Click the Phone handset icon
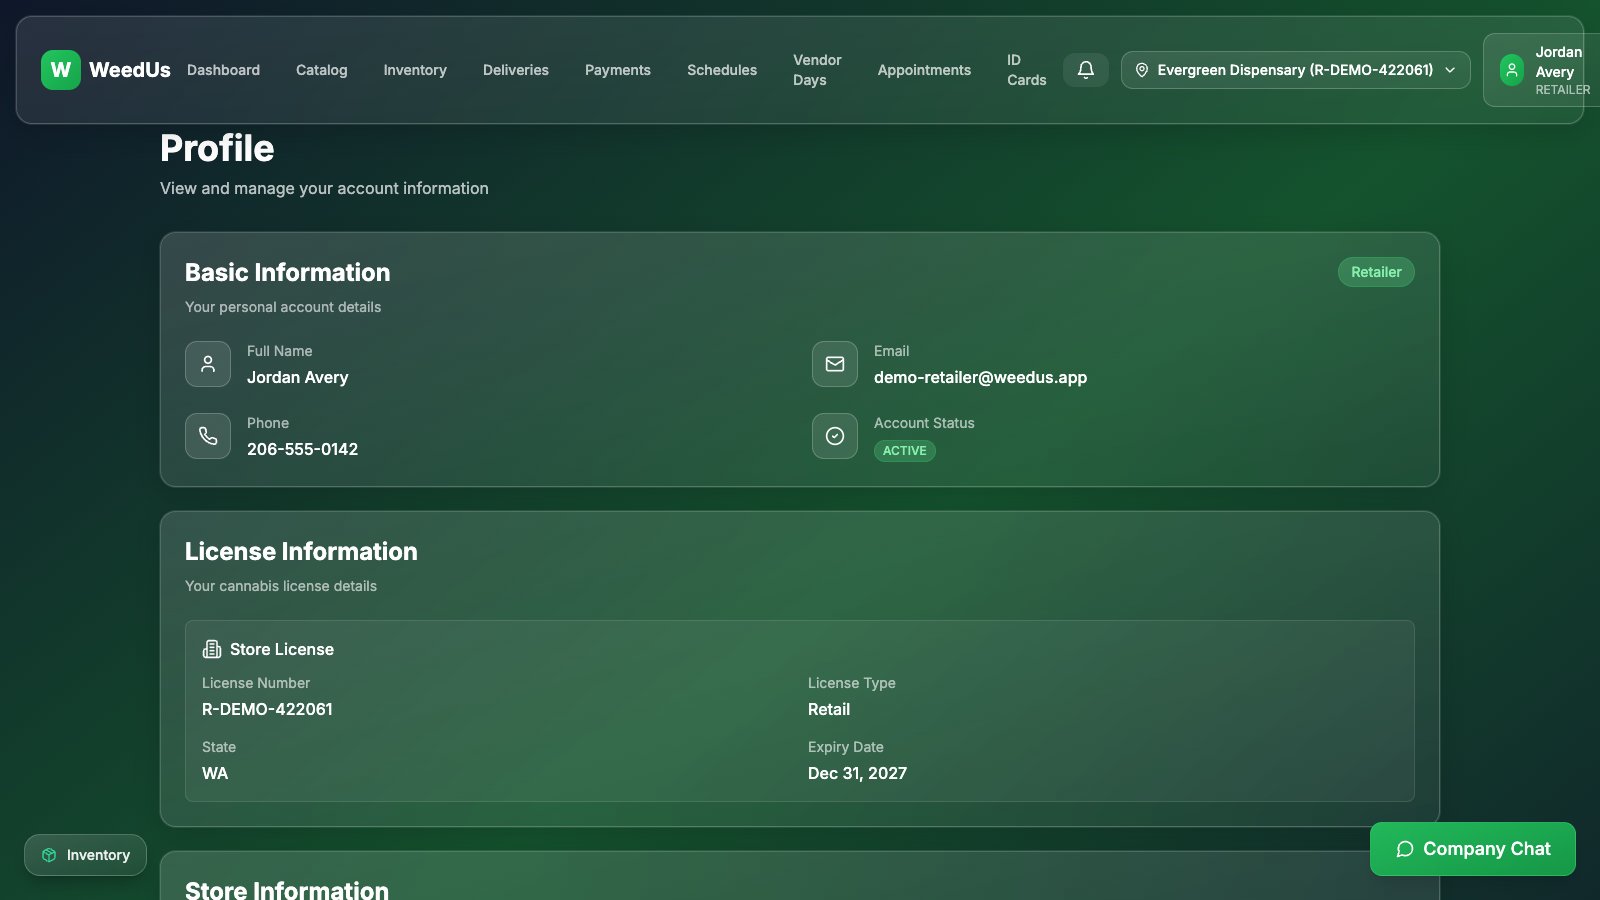This screenshot has width=1600, height=900. tap(208, 436)
